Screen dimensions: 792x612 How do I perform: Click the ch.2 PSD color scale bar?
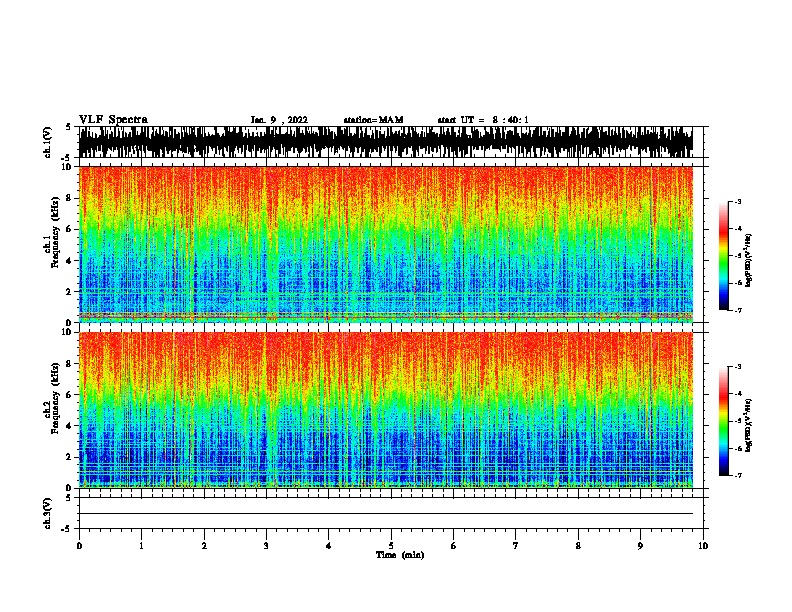click(724, 421)
